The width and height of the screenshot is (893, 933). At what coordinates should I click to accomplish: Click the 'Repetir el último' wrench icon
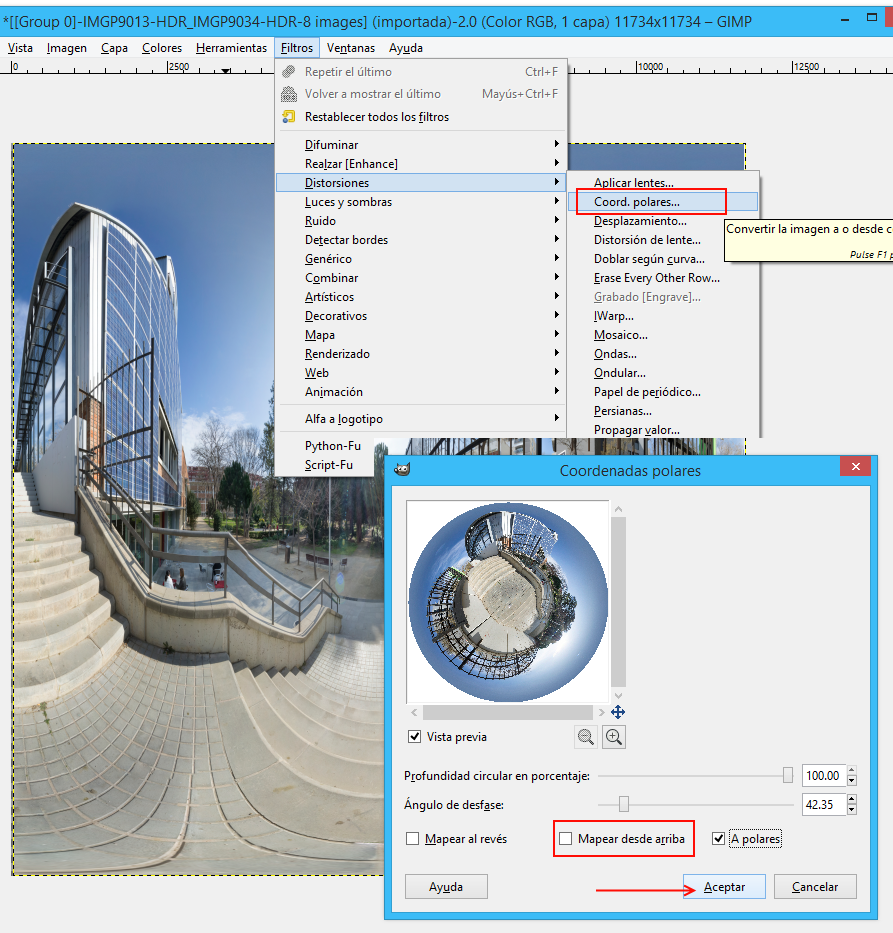(x=289, y=72)
